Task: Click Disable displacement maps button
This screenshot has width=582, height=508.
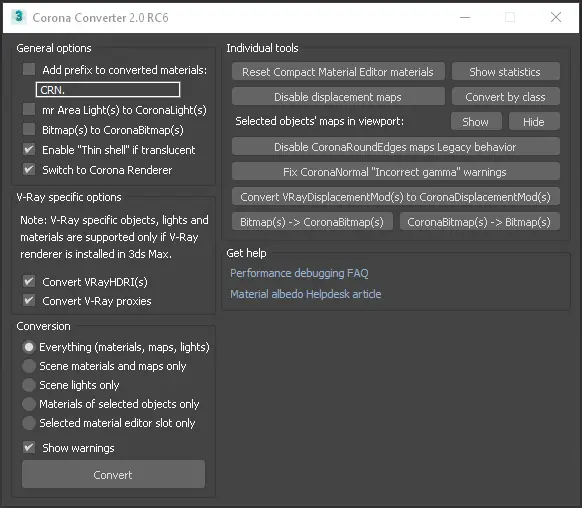Action: (x=338, y=96)
